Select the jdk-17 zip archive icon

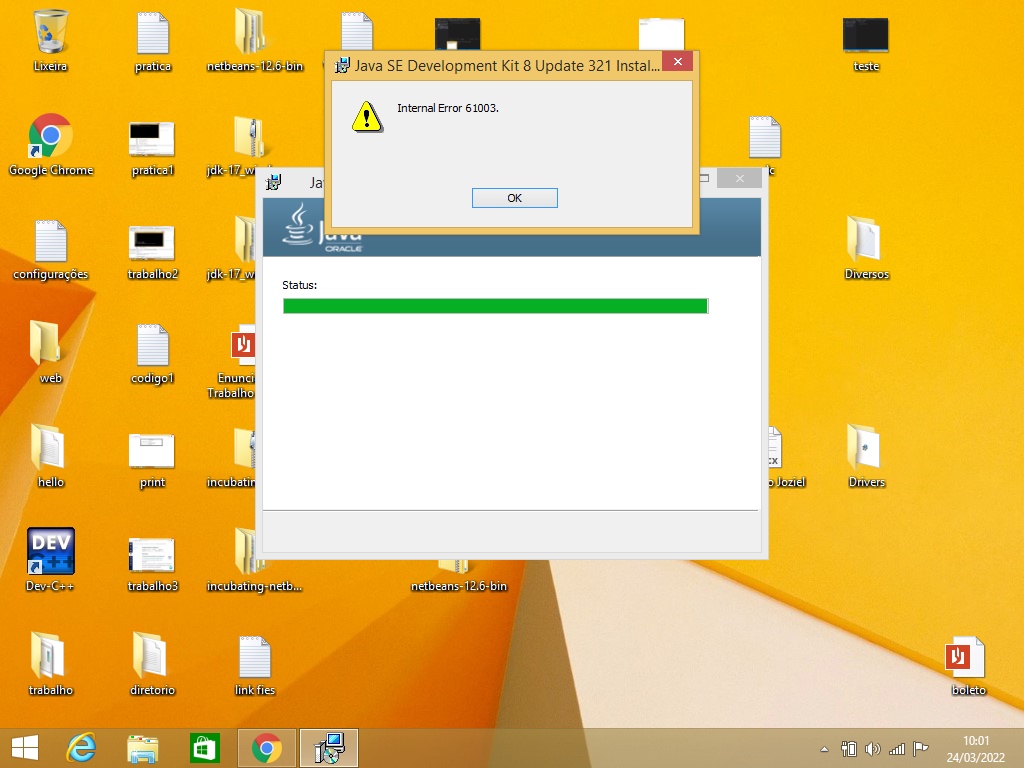click(238, 148)
